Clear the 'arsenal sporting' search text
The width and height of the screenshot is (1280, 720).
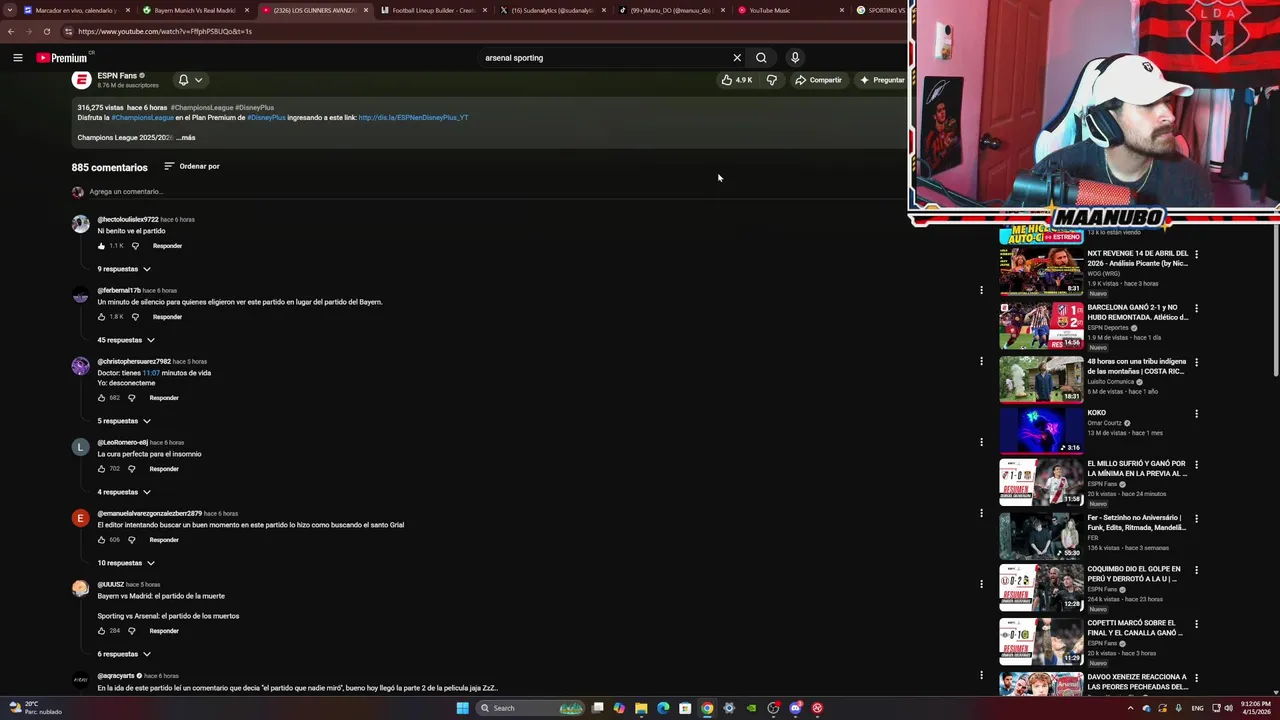pyautogui.click(x=737, y=58)
